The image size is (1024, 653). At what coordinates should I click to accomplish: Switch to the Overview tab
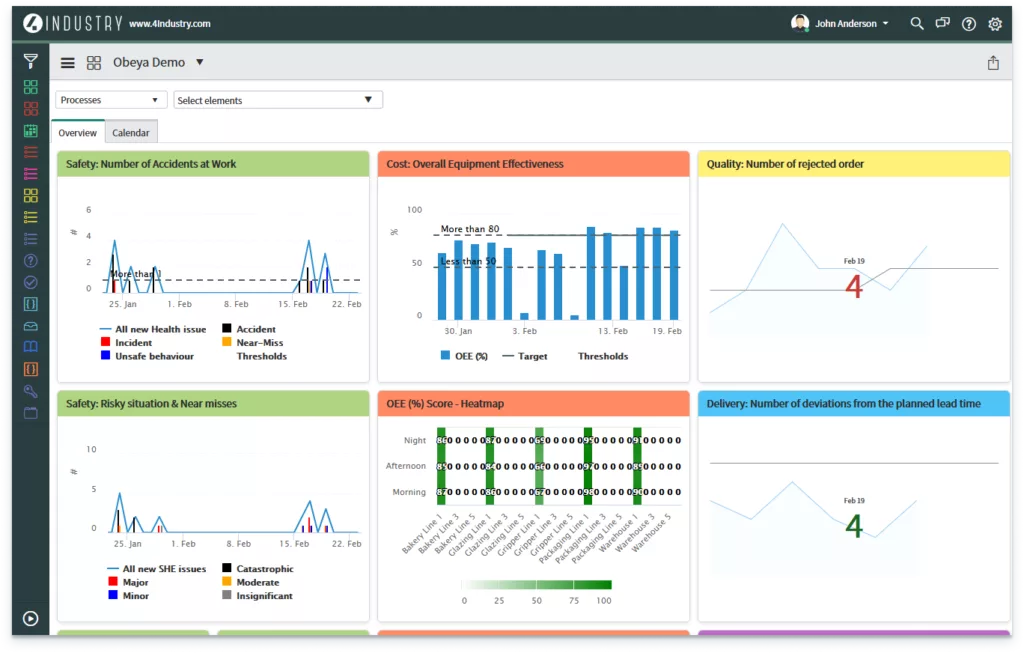(x=78, y=133)
